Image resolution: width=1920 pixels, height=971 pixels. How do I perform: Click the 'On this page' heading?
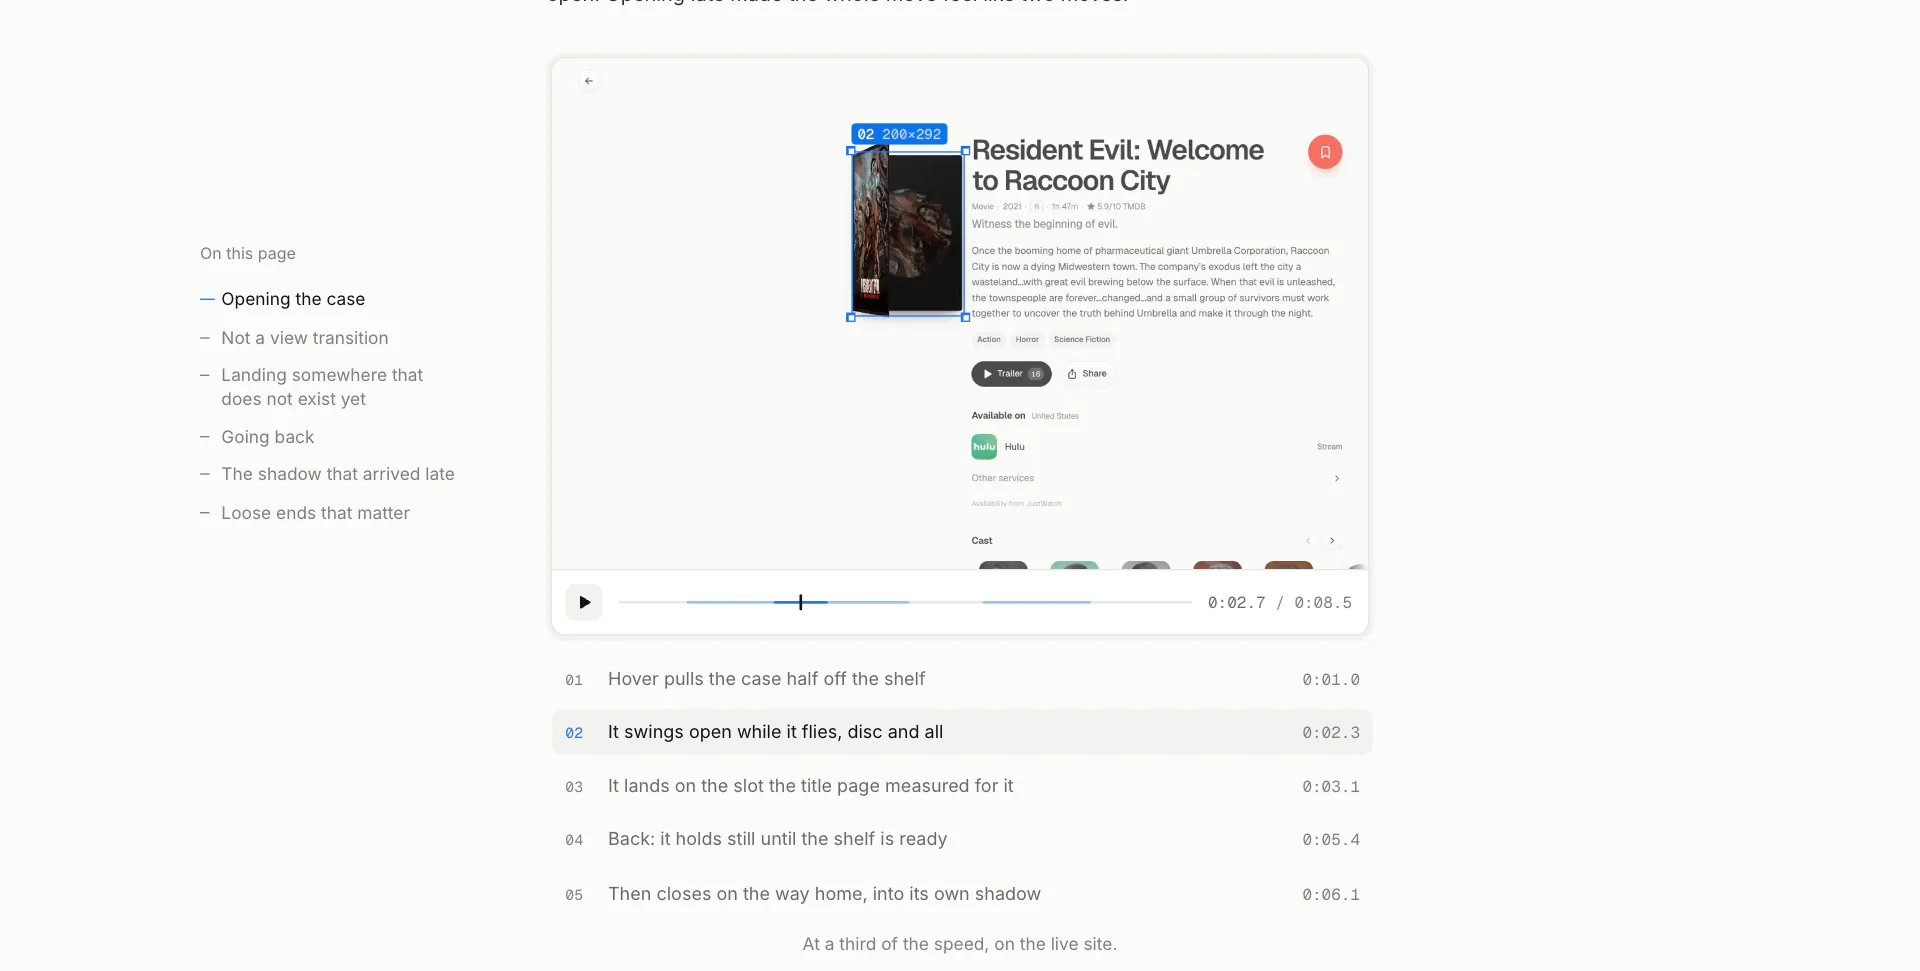point(248,254)
